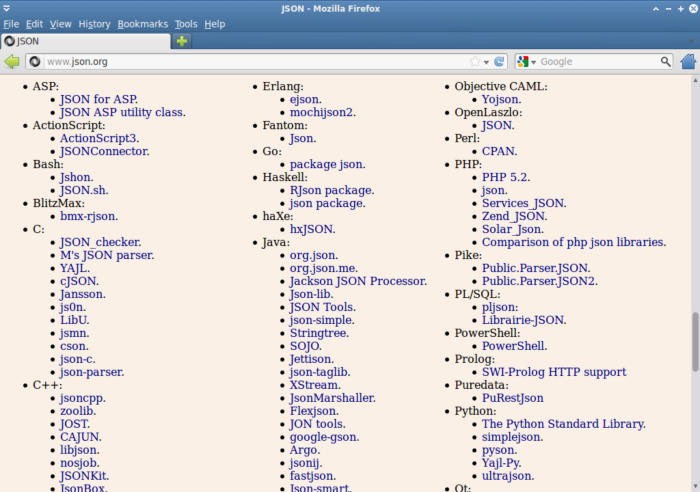Open the Librairie-JSON link
The image size is (700, 492).
tap(524, 320)
